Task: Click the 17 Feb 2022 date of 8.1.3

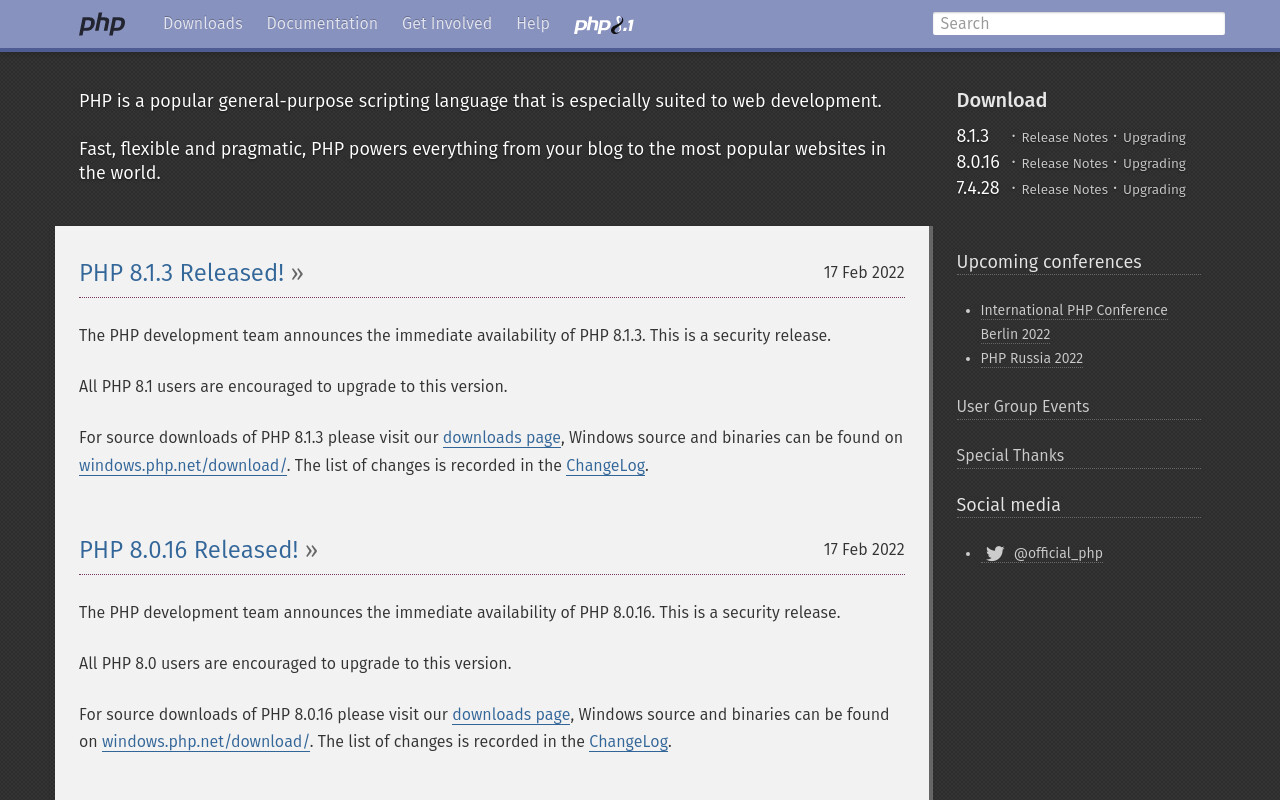Action: click(x=864, y=273)
